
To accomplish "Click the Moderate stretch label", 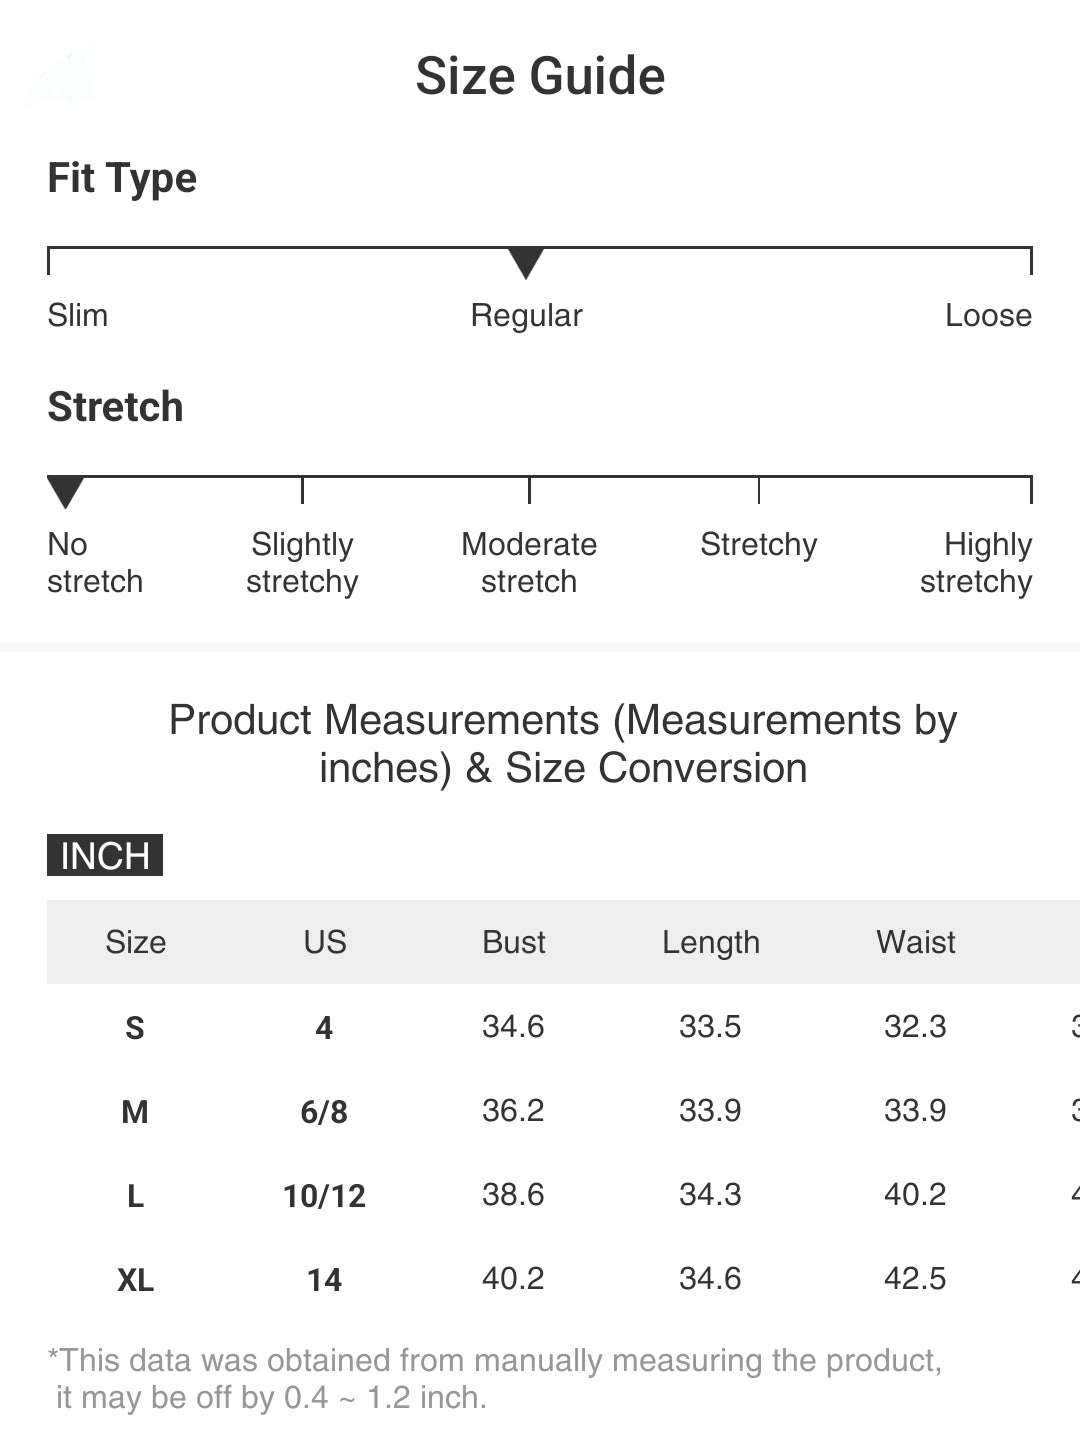I will pyautogui.click(x=529, y=562).
